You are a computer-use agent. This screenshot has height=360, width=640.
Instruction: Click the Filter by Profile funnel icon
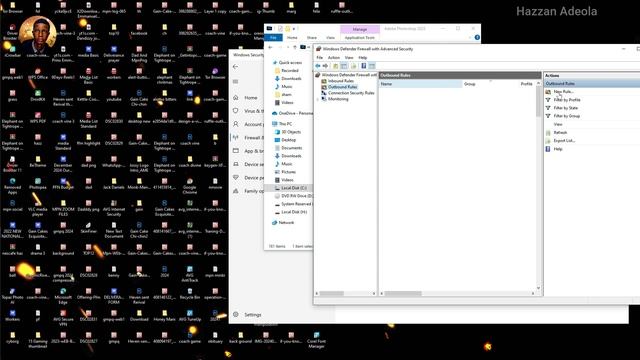pos(548,100)
